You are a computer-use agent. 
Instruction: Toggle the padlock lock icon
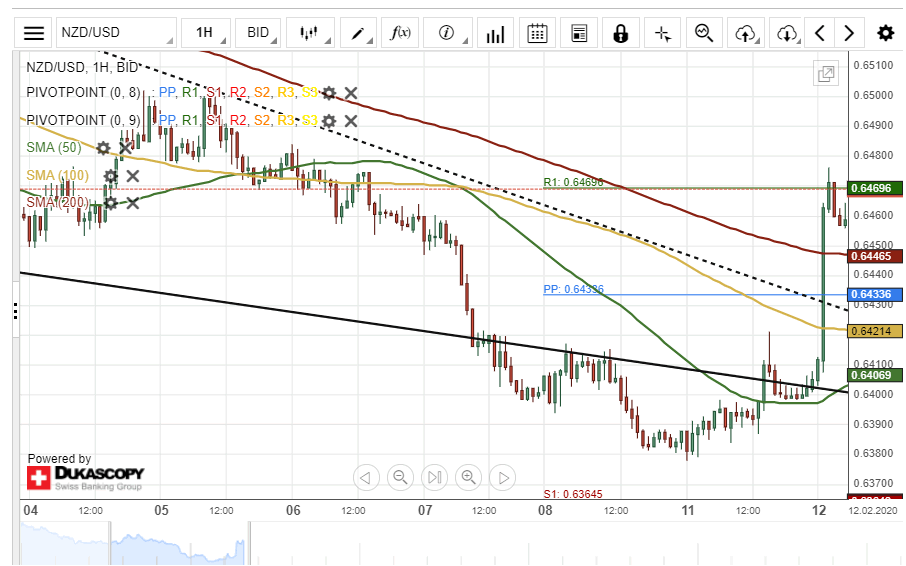(x=621, y=33)
